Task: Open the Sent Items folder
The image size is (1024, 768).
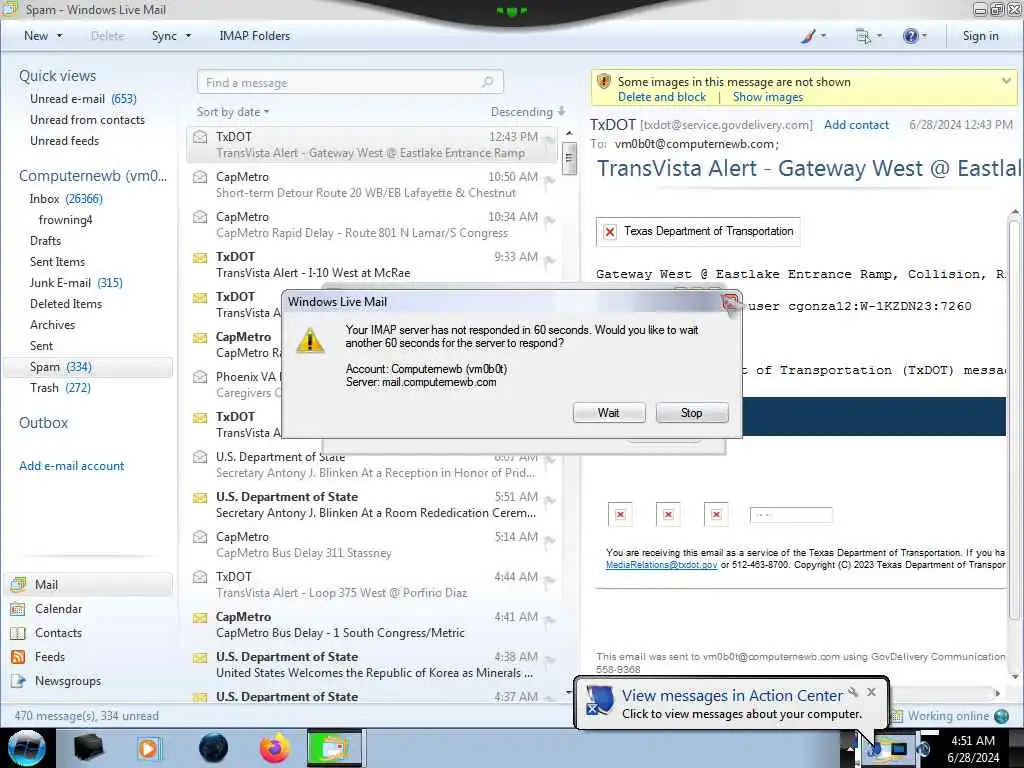Action: click(57, 261)
